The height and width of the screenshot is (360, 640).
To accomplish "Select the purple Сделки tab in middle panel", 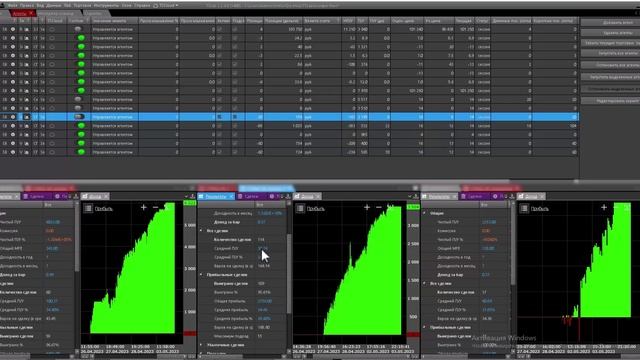I will pyautogui.click(x=251, y=196).
